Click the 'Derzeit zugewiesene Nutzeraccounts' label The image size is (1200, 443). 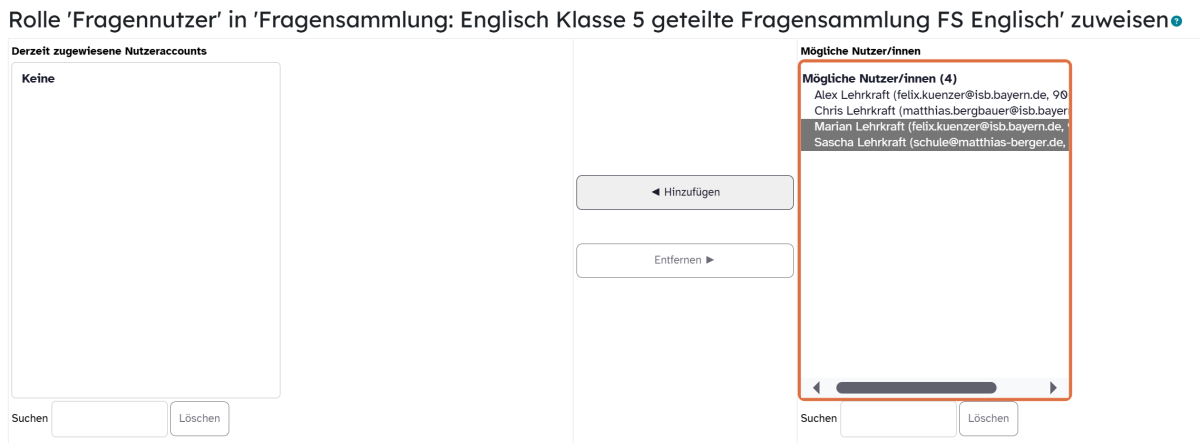click(109, 51)
